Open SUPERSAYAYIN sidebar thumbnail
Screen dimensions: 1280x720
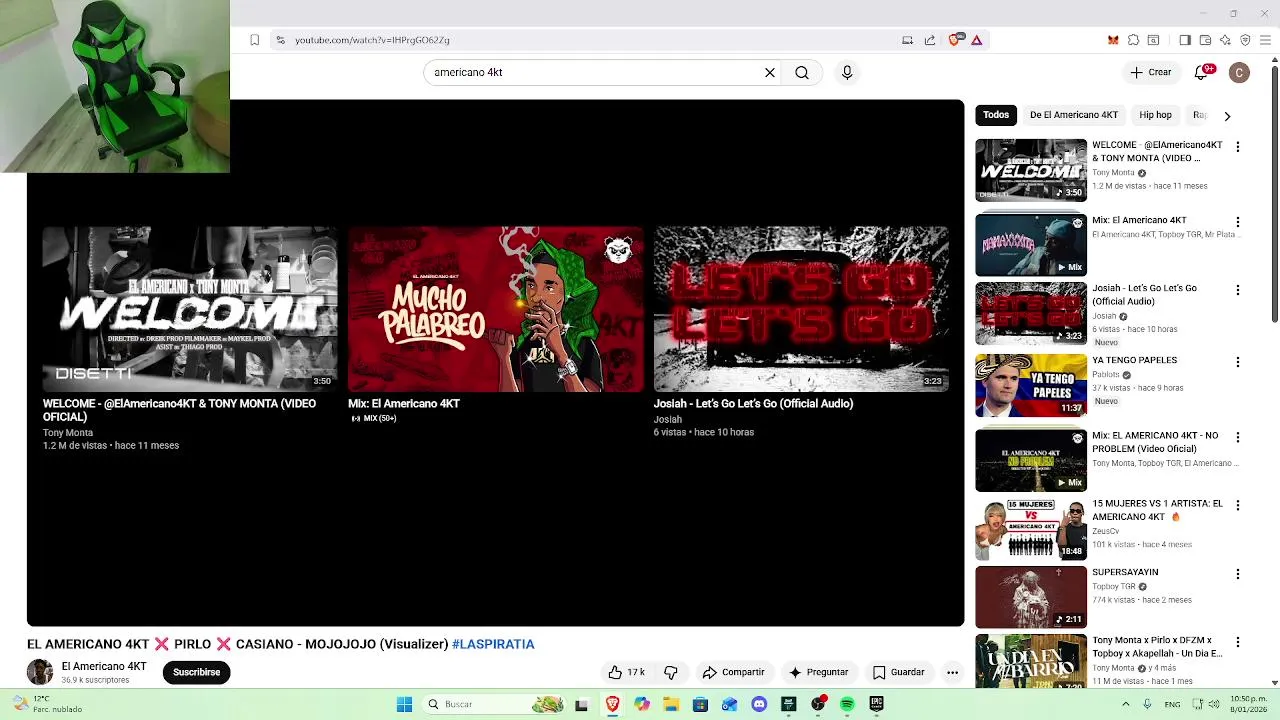click(x=1031, y=597)
